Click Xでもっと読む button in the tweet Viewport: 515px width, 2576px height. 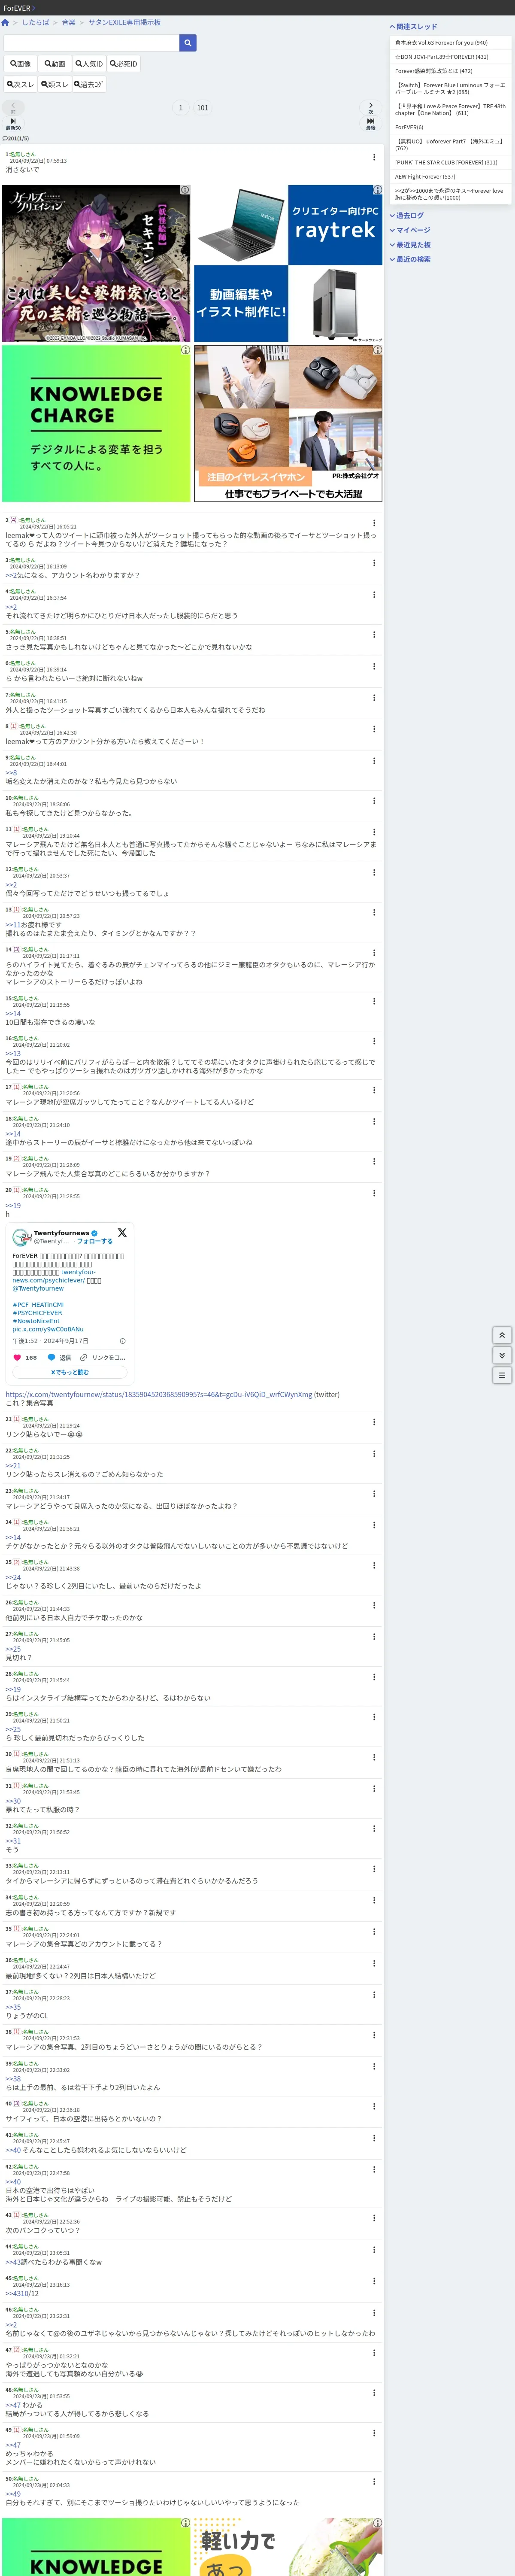point(70,1372)
